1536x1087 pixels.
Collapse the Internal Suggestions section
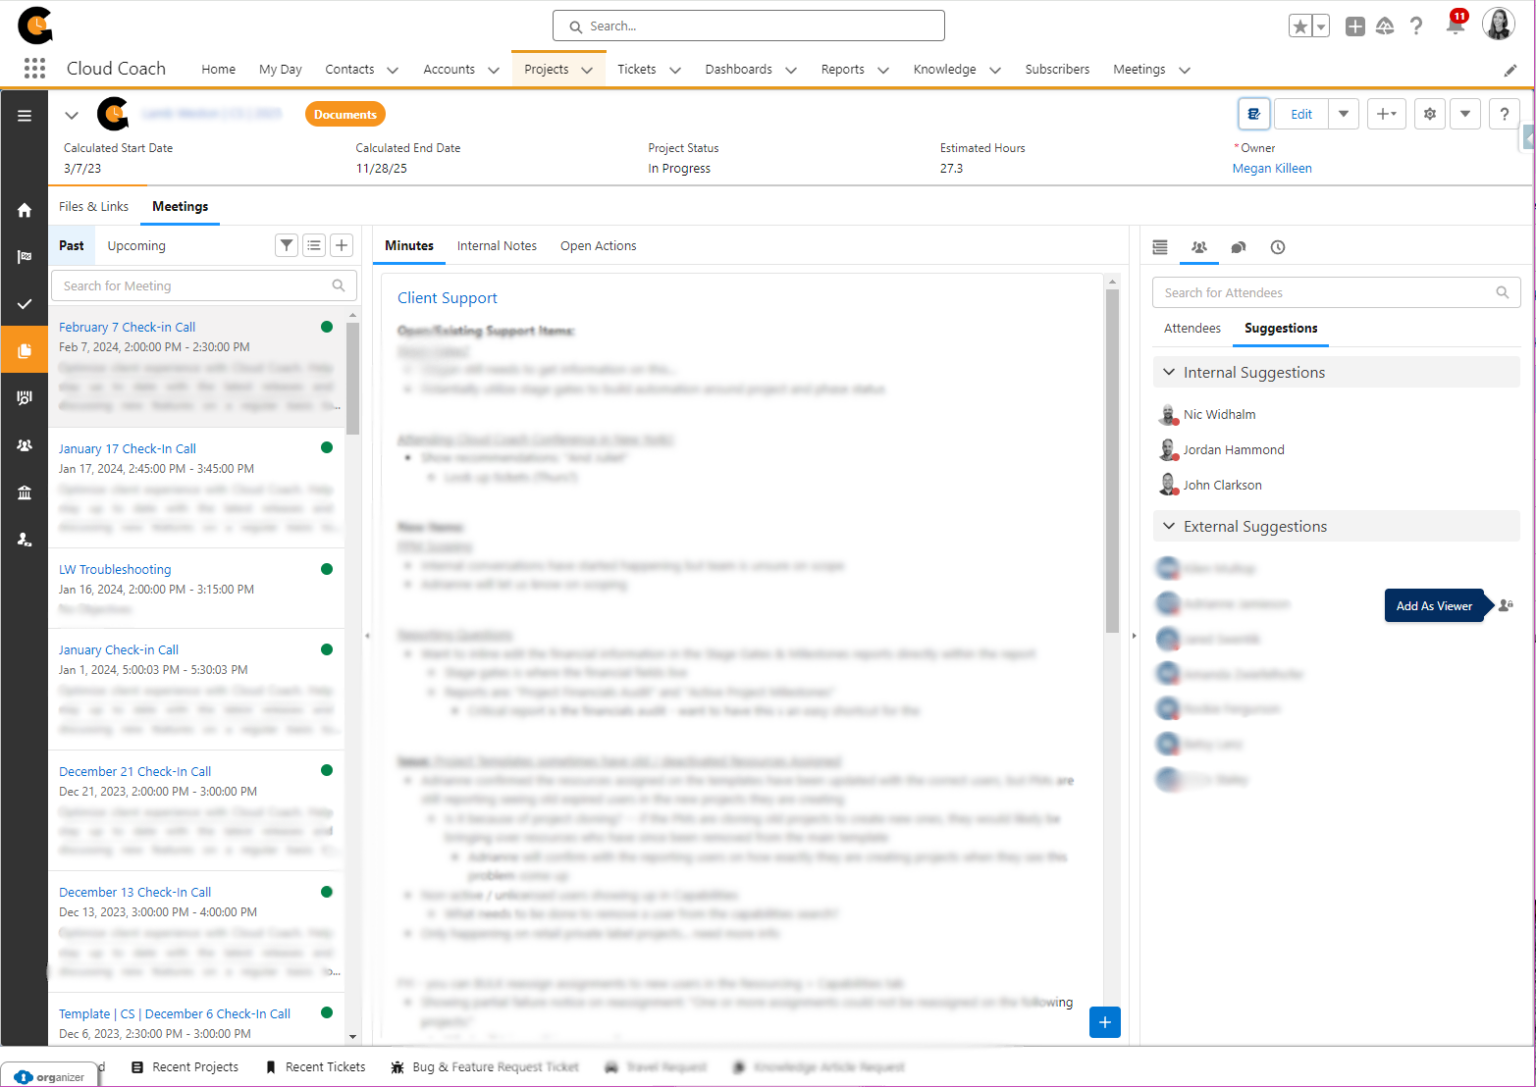[x=1168, y=372]
